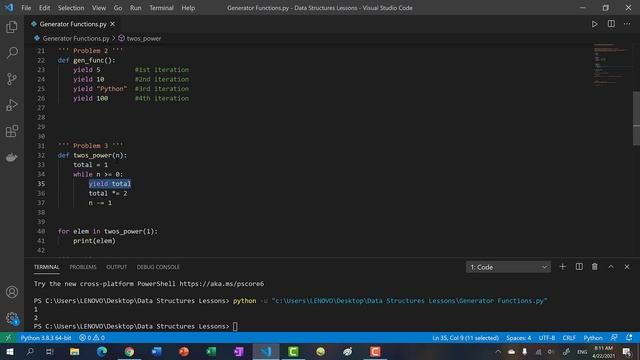Viewport: 640px width, 360px height.
Task: Open Excel from the taskbar
Action: pos(211,351)
